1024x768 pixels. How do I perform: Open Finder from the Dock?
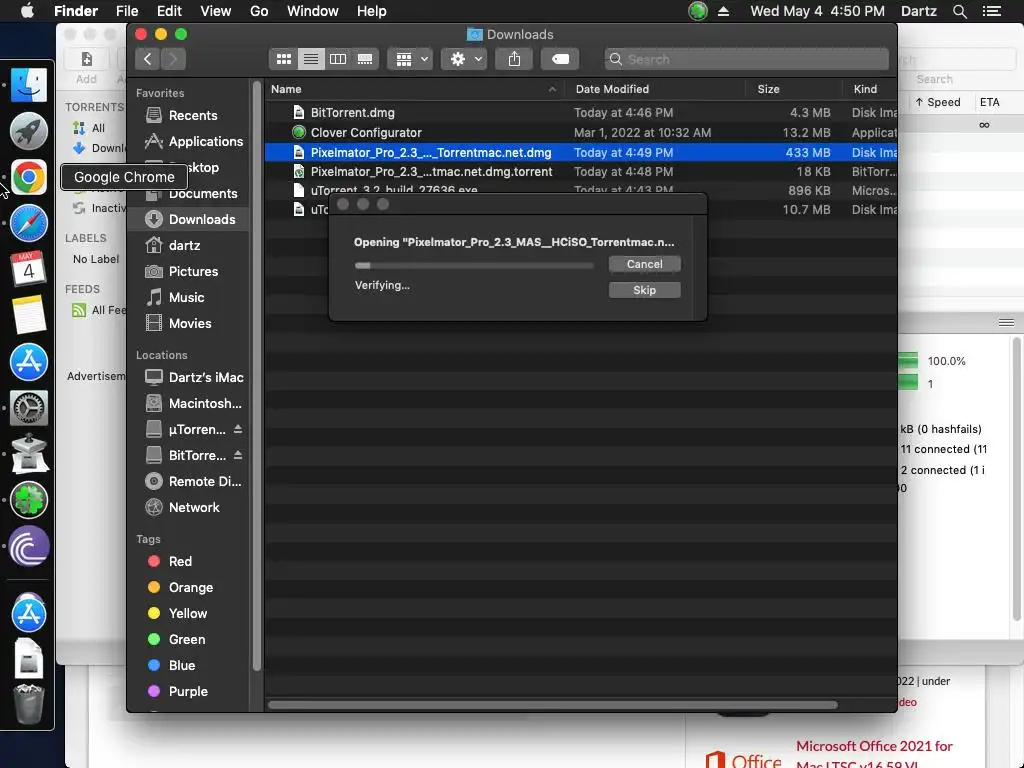tap(28, 85)
